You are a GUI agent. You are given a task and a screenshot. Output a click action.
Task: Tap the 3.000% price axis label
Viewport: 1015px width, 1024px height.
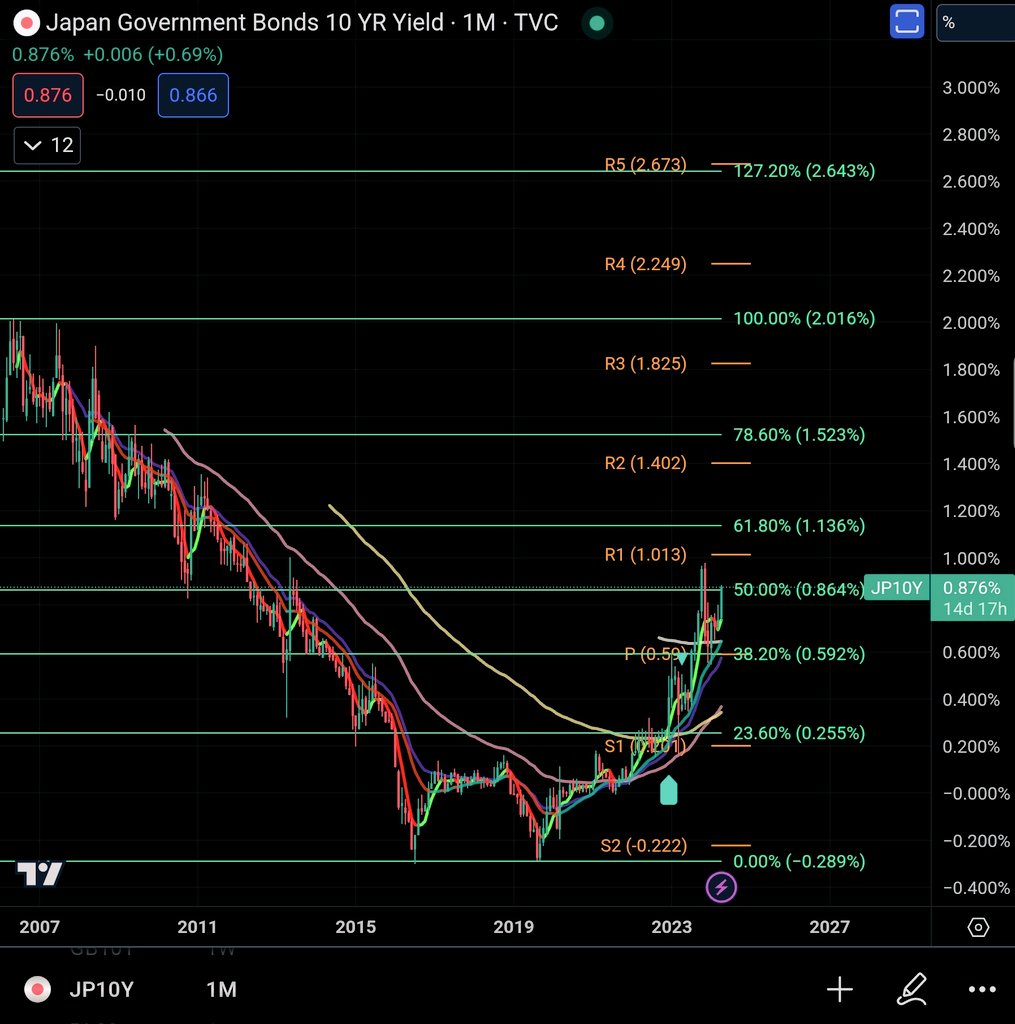[971, 88]
